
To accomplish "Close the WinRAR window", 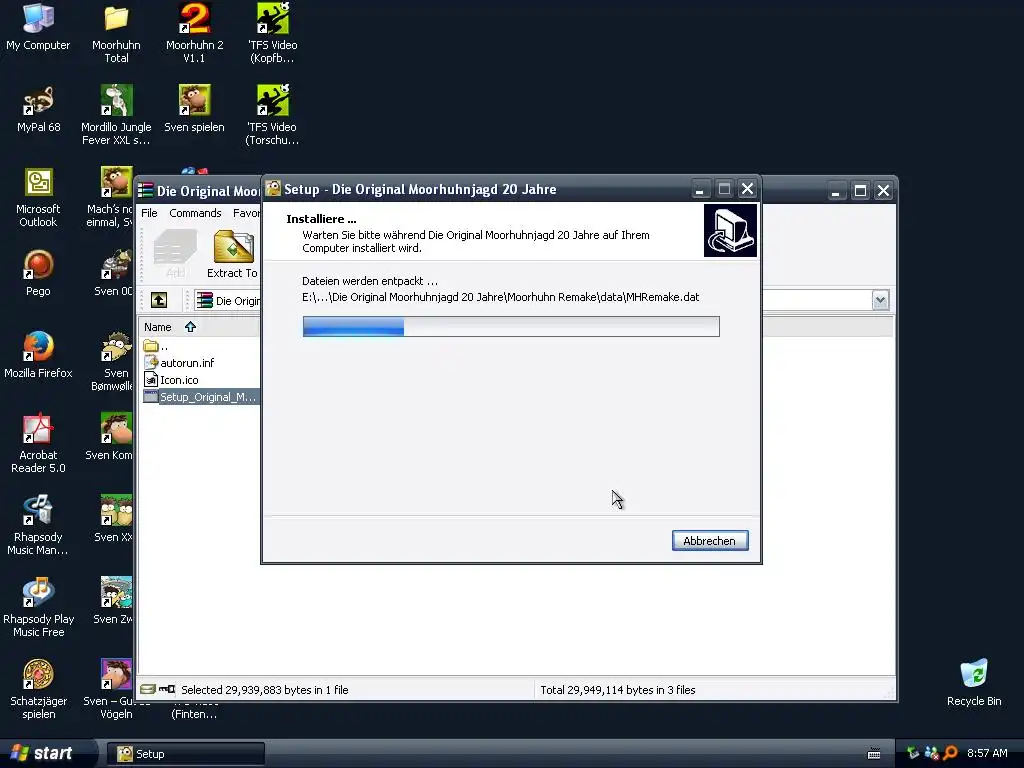I will pyautogui.click(x=884, y=191).
